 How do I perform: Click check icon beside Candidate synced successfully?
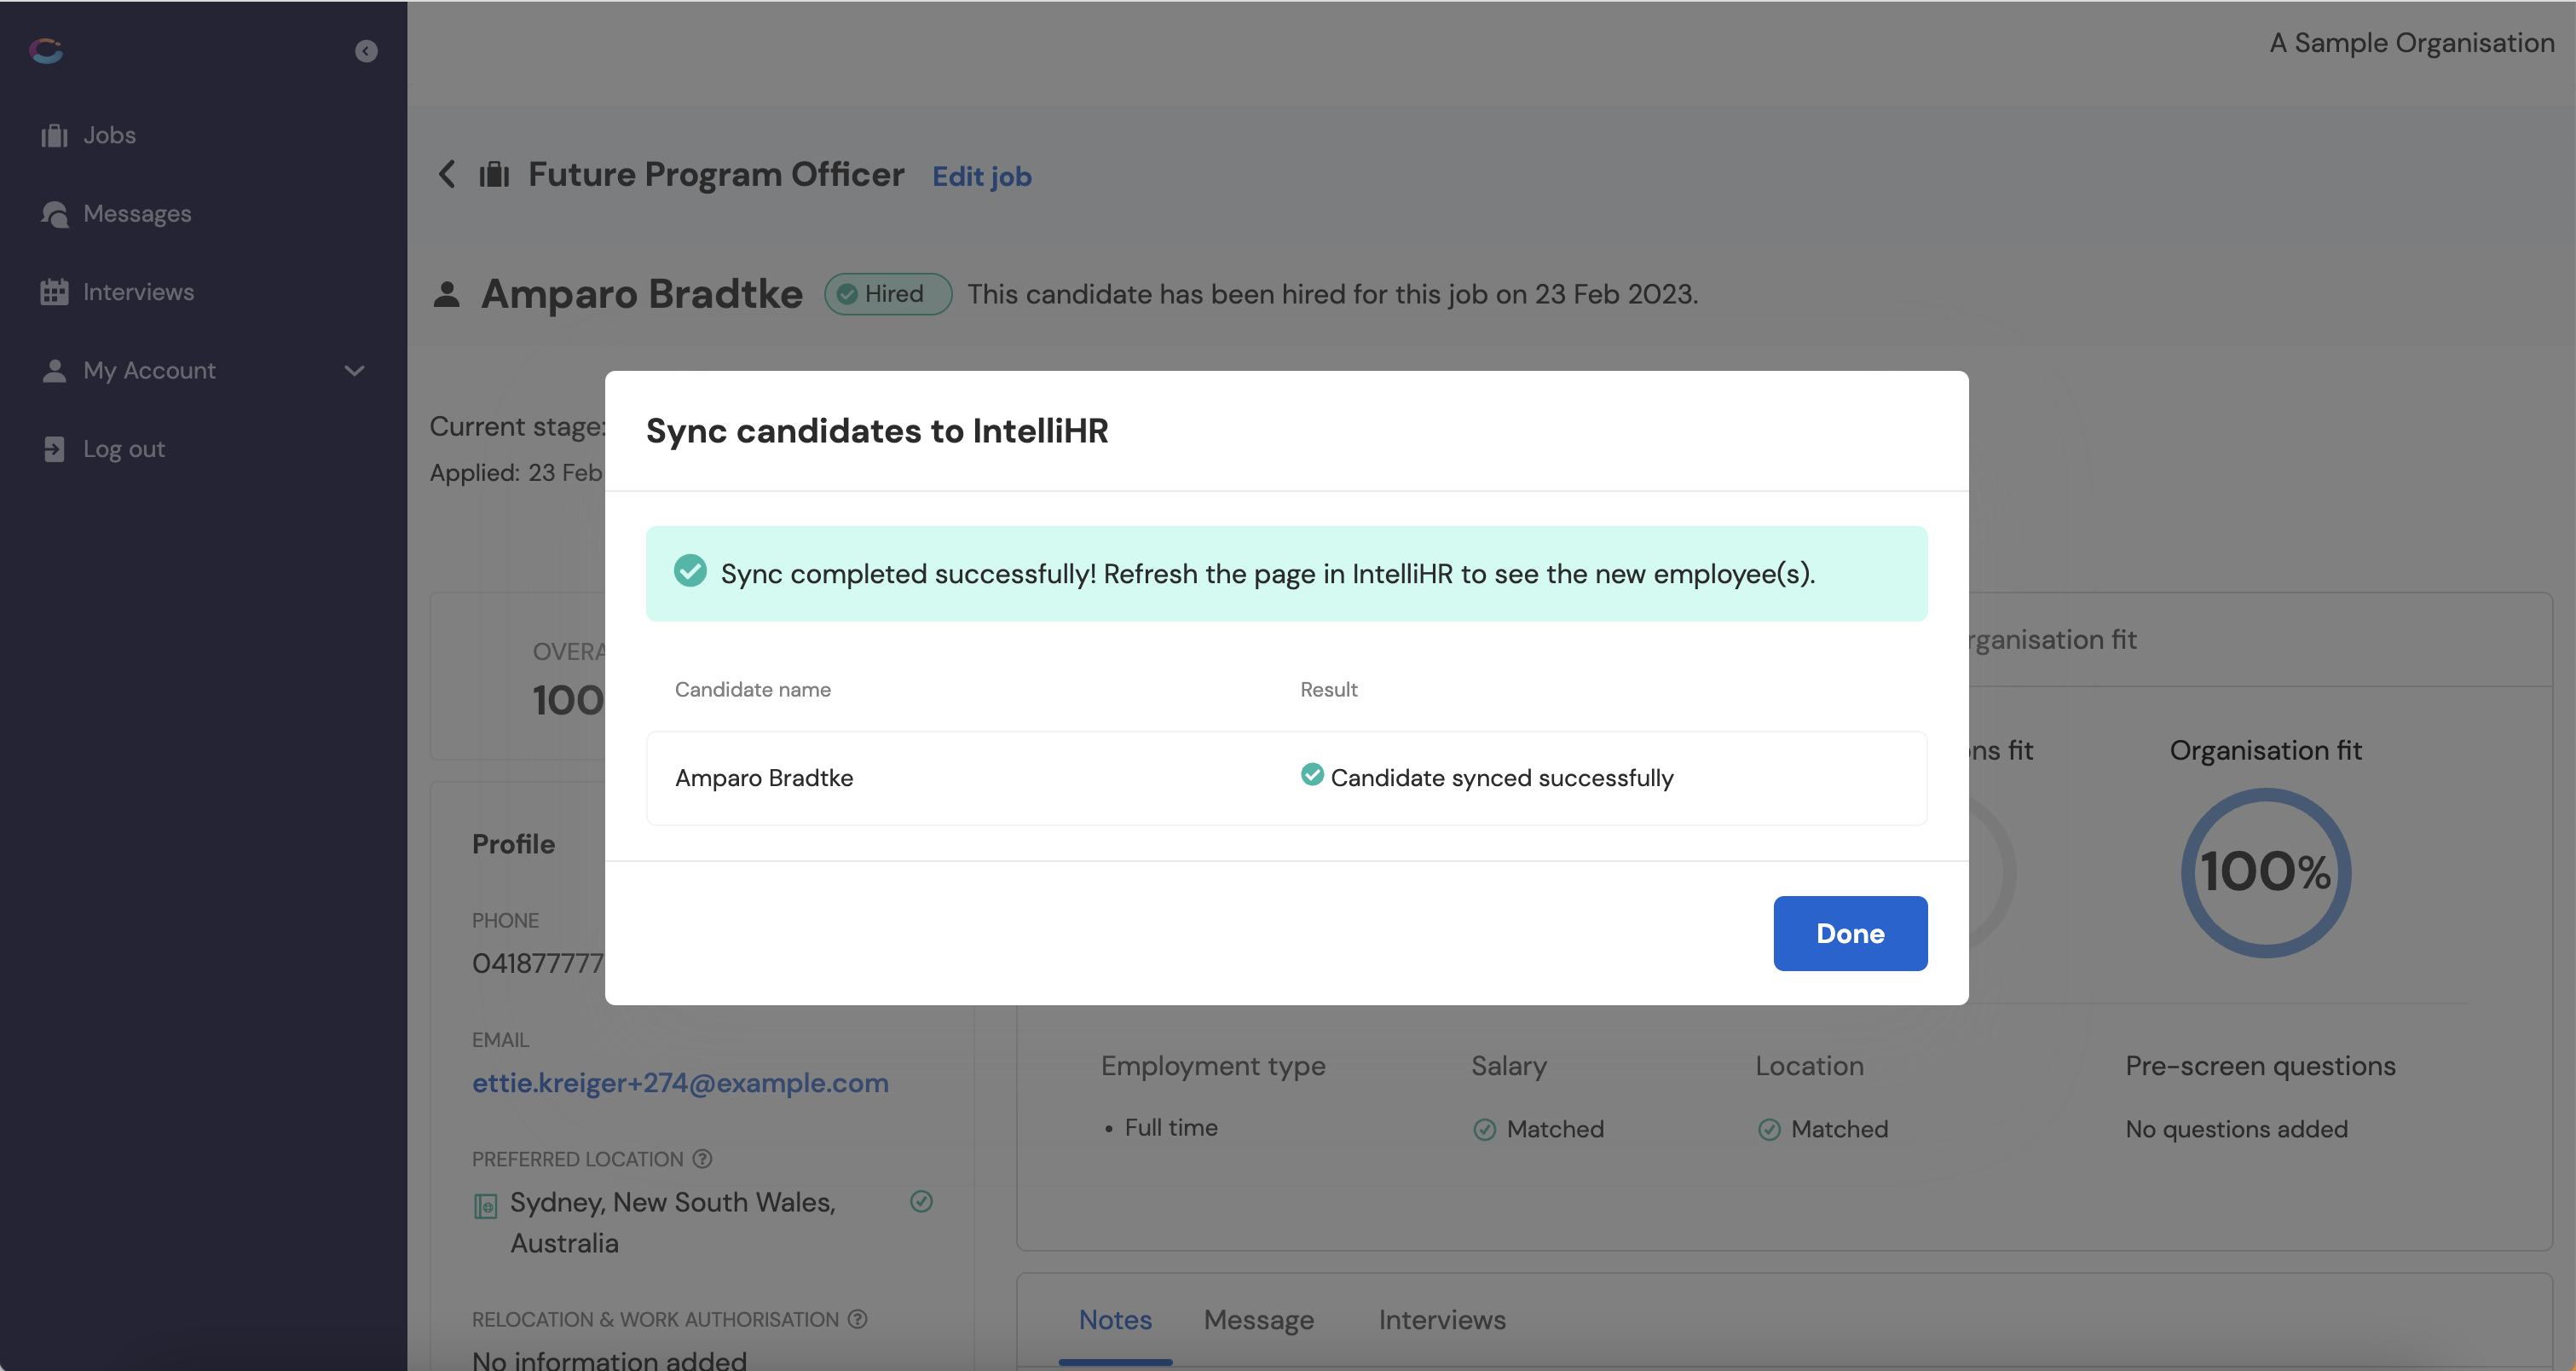click(x=1312, y=775)
